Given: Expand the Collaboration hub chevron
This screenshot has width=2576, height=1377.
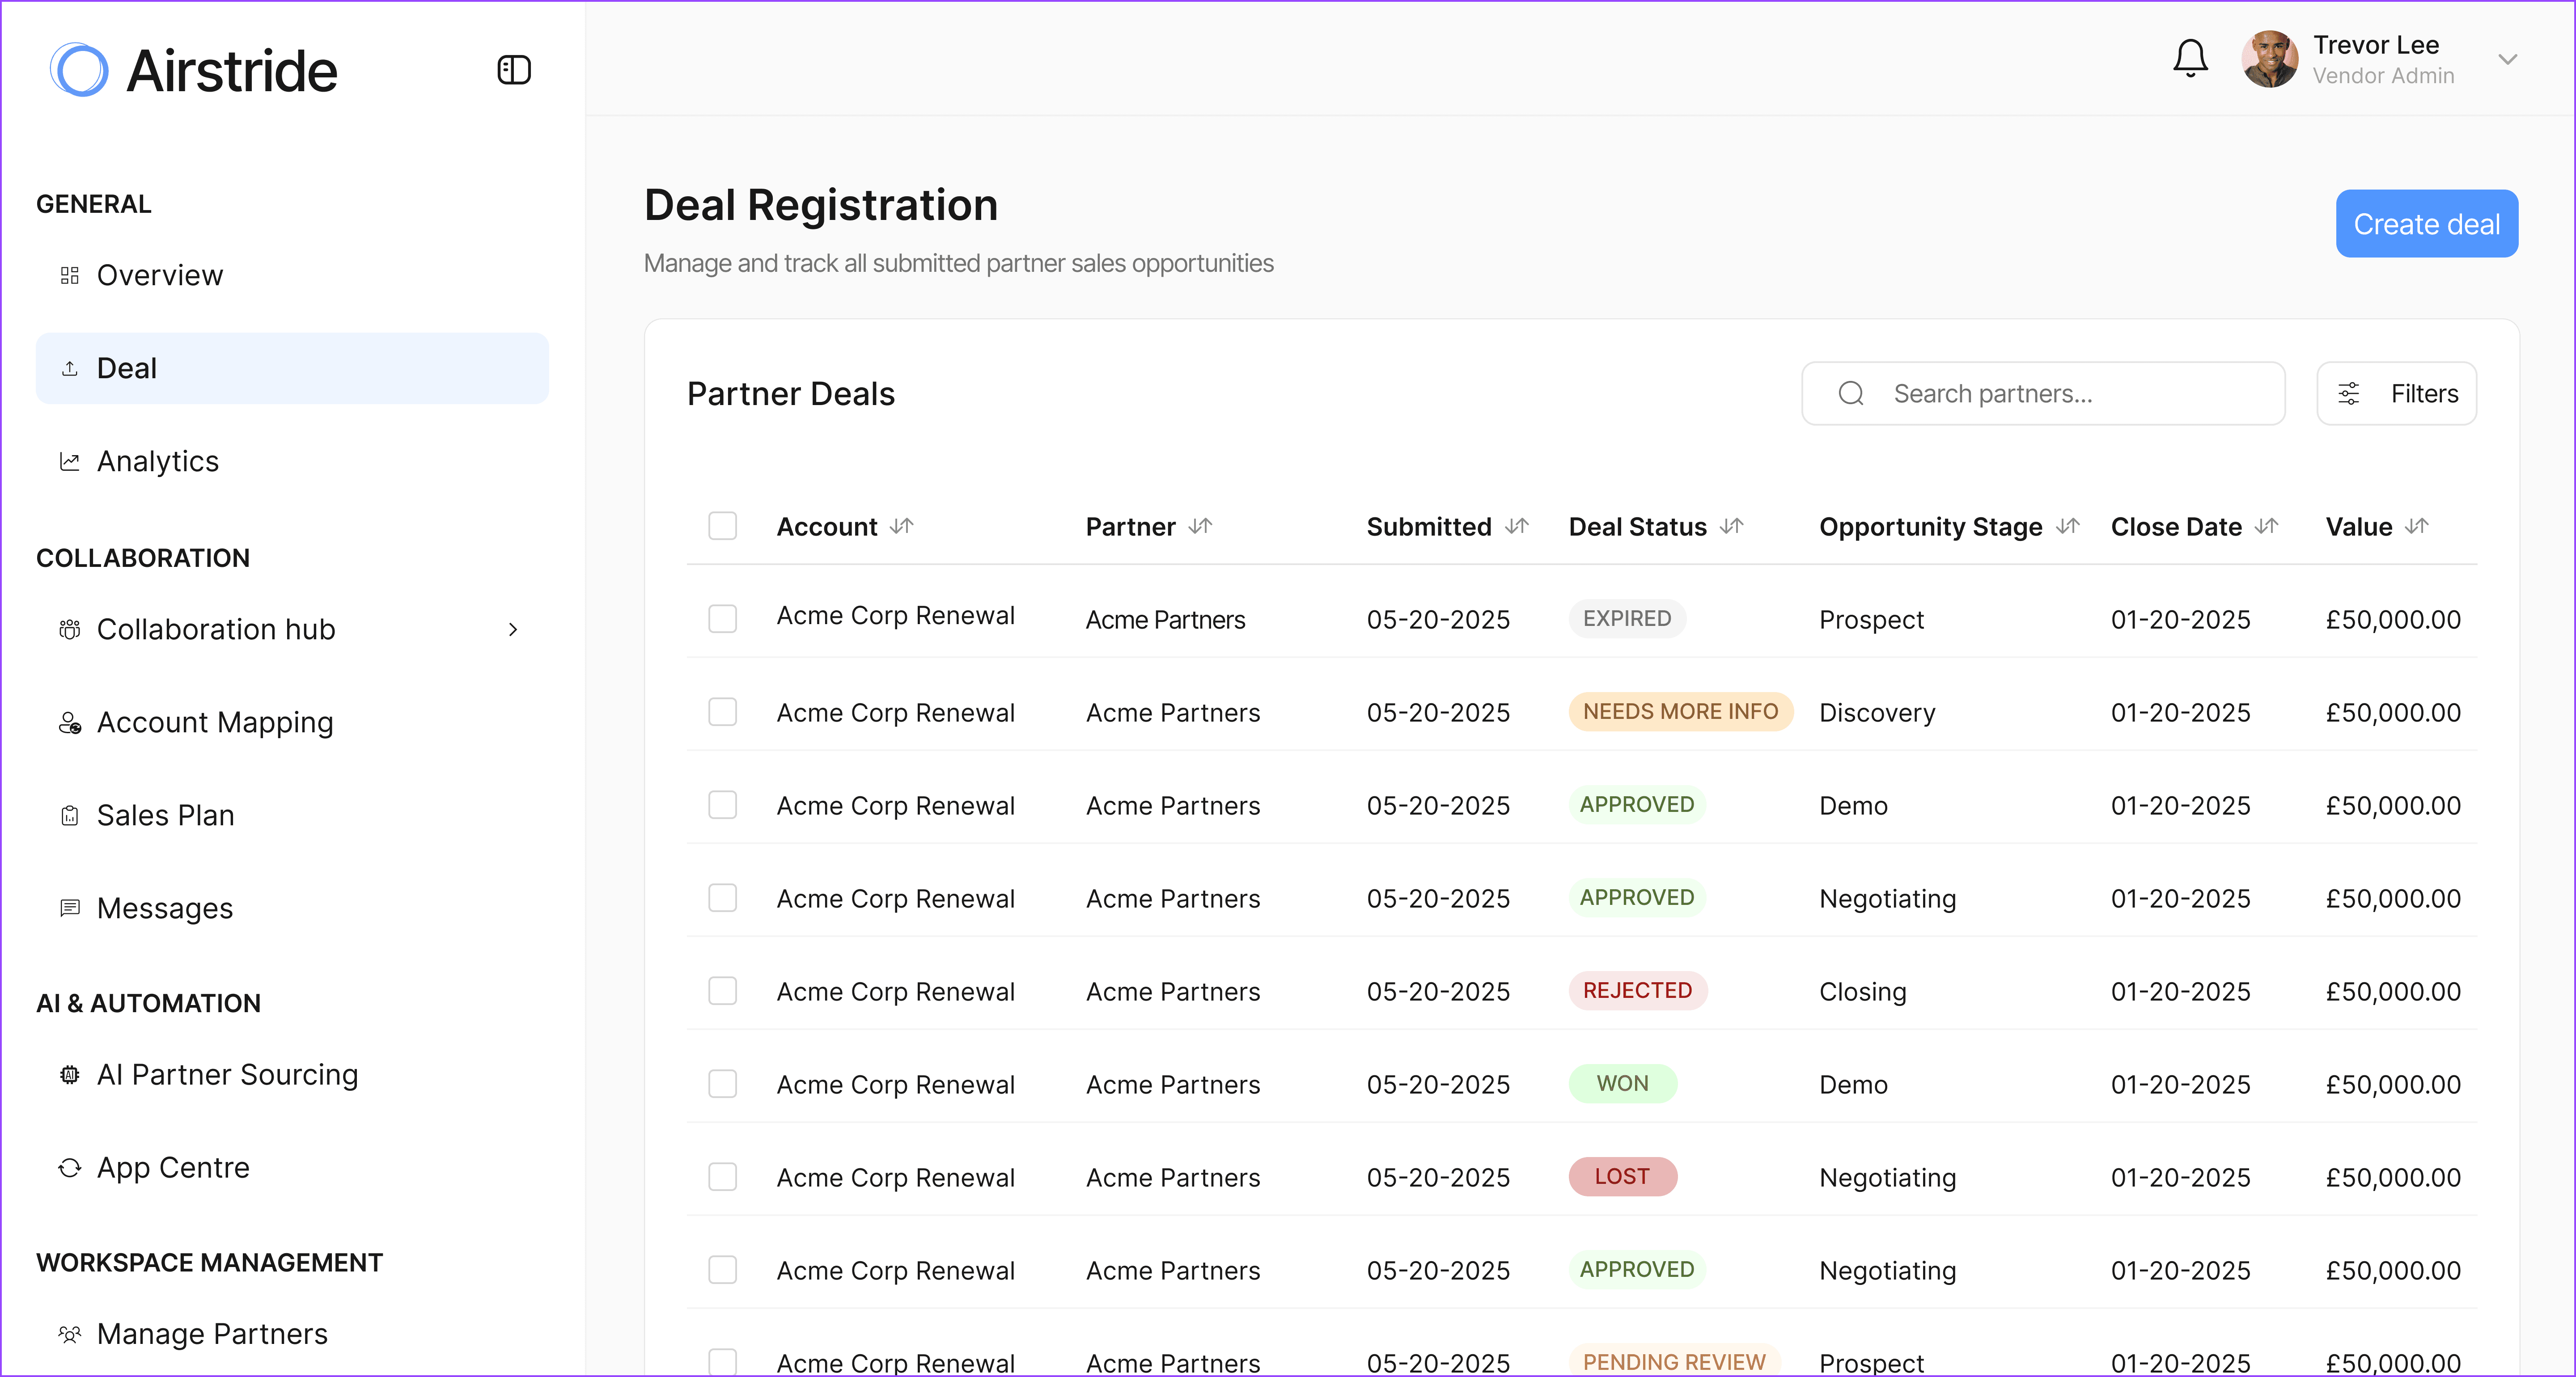Looking at the screenshot, I should 513,629.
